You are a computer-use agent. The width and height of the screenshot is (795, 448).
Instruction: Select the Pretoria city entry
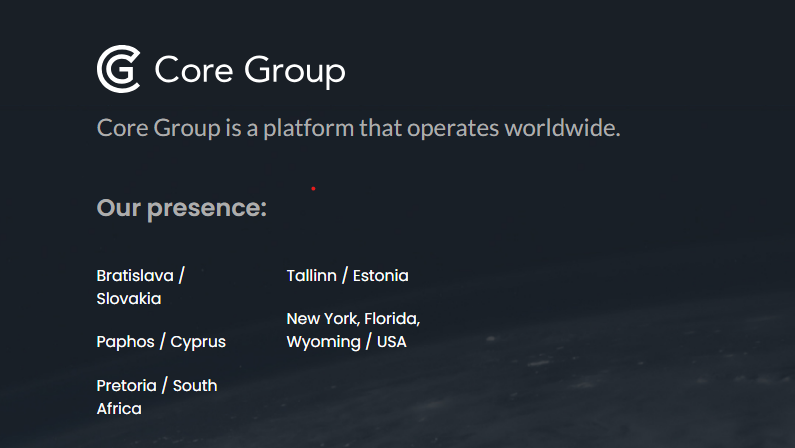[126, 386]
